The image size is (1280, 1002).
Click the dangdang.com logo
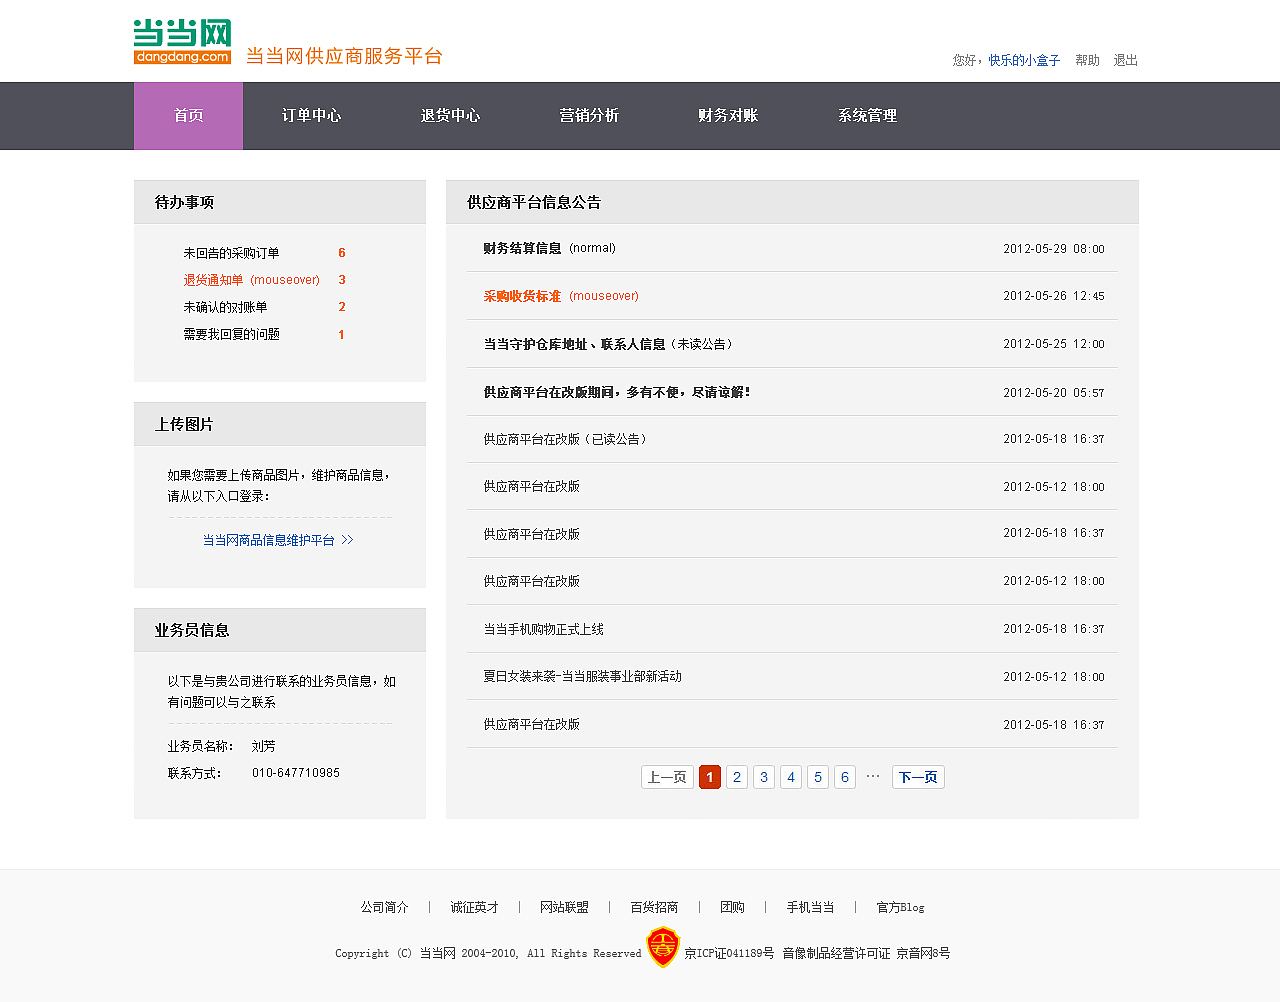pyautogui.click(x=181, y=40)
